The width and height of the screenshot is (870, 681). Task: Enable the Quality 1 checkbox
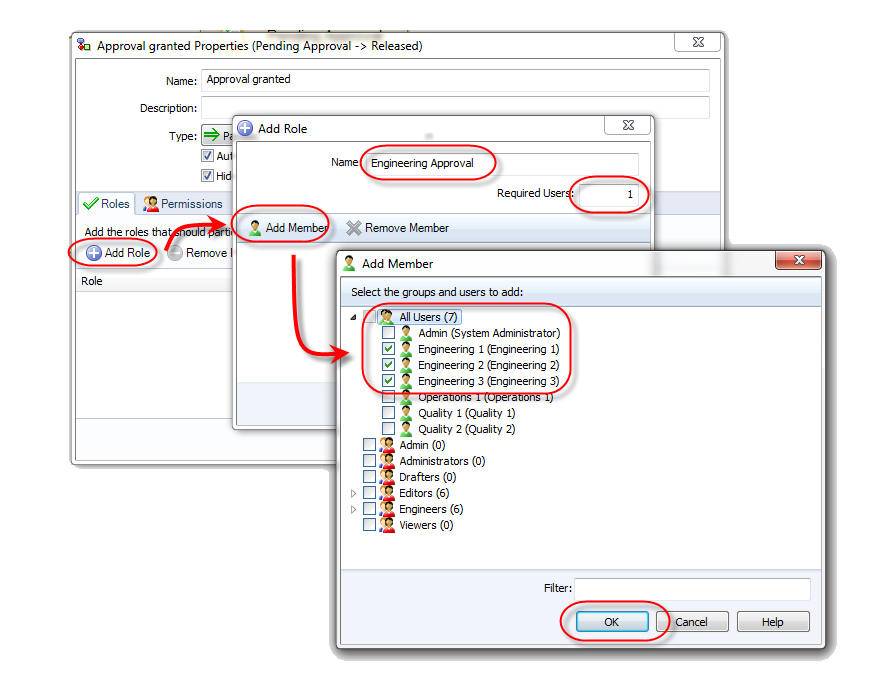389,412
